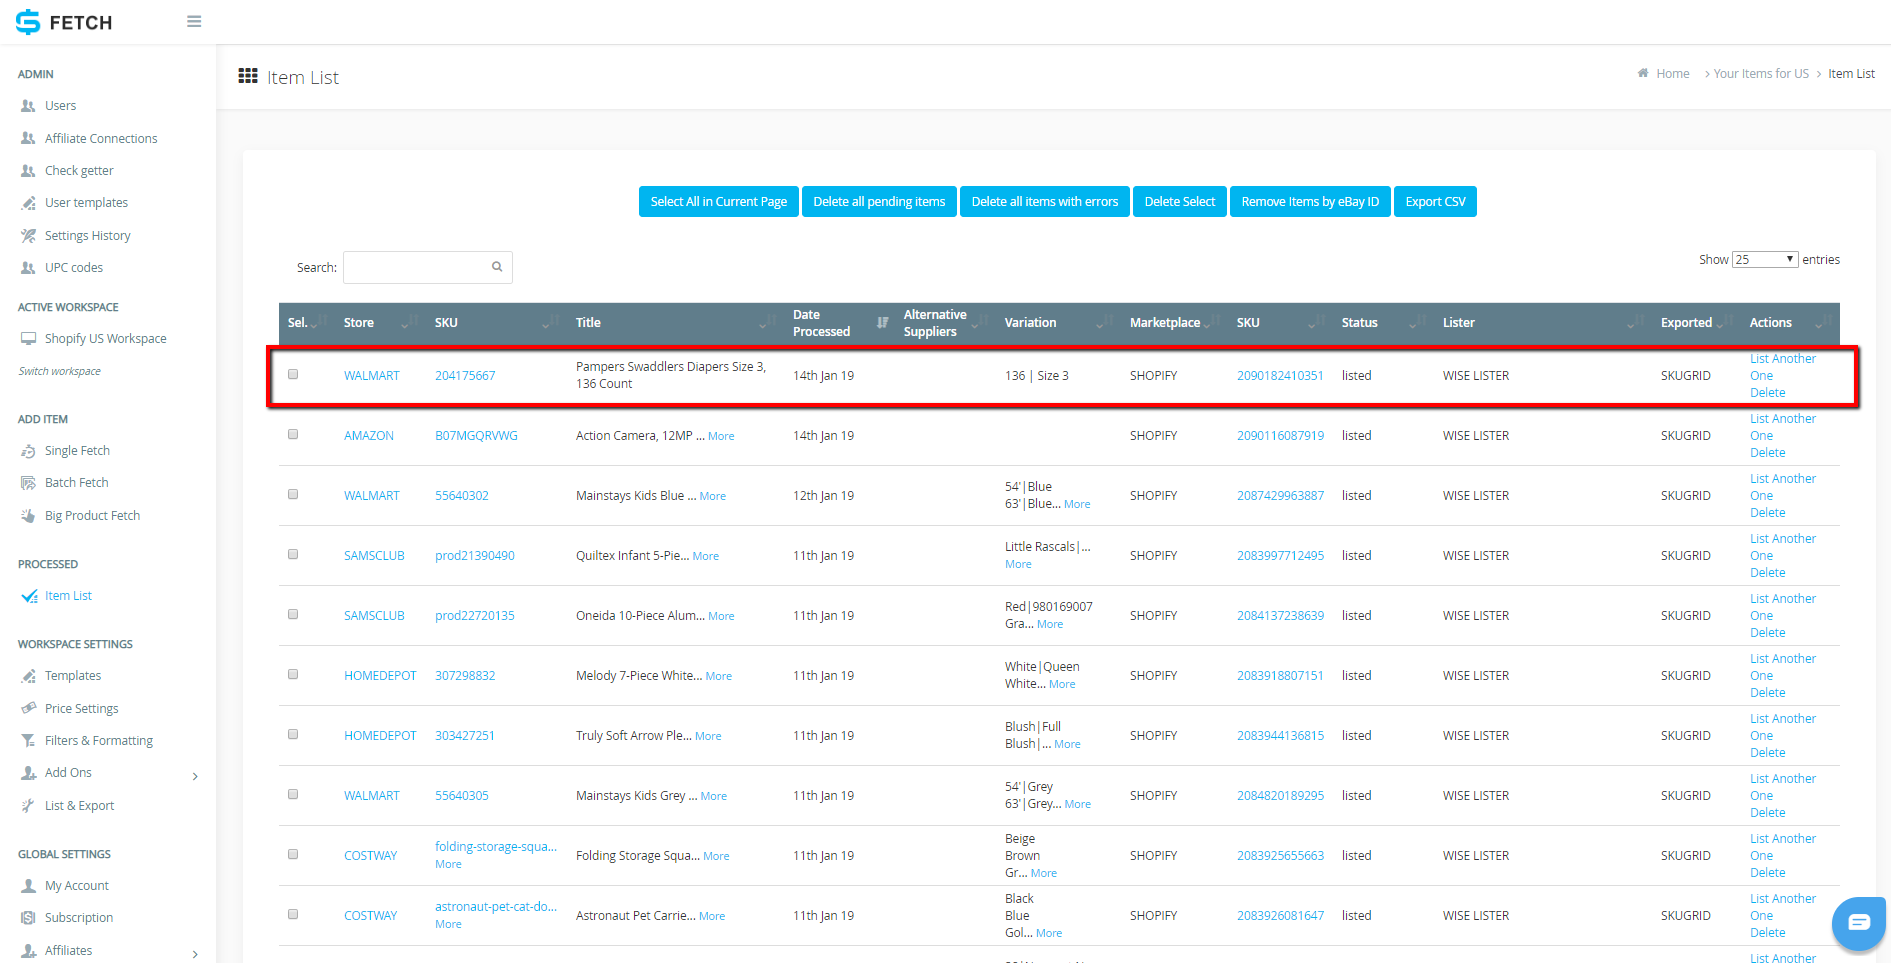The image size is (1891, 963).
Task: Go to Price Settings
Action: click(x=81, y=709)
